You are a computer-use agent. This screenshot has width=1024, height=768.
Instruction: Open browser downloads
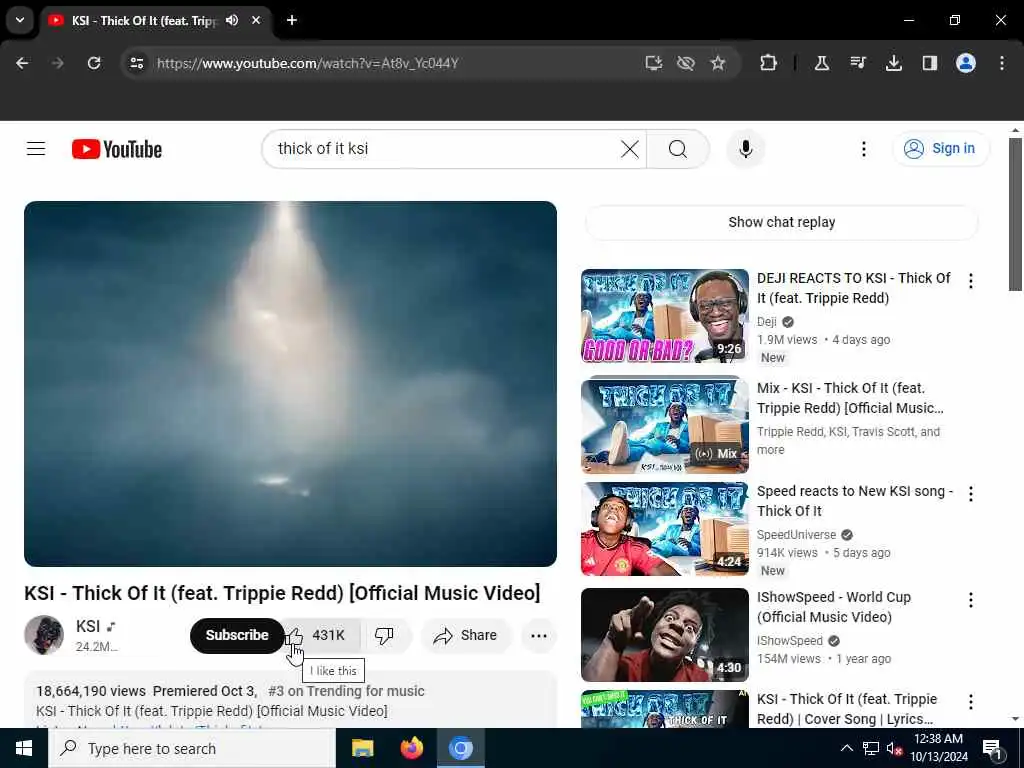pyautogui.click(x=893, y=63)
